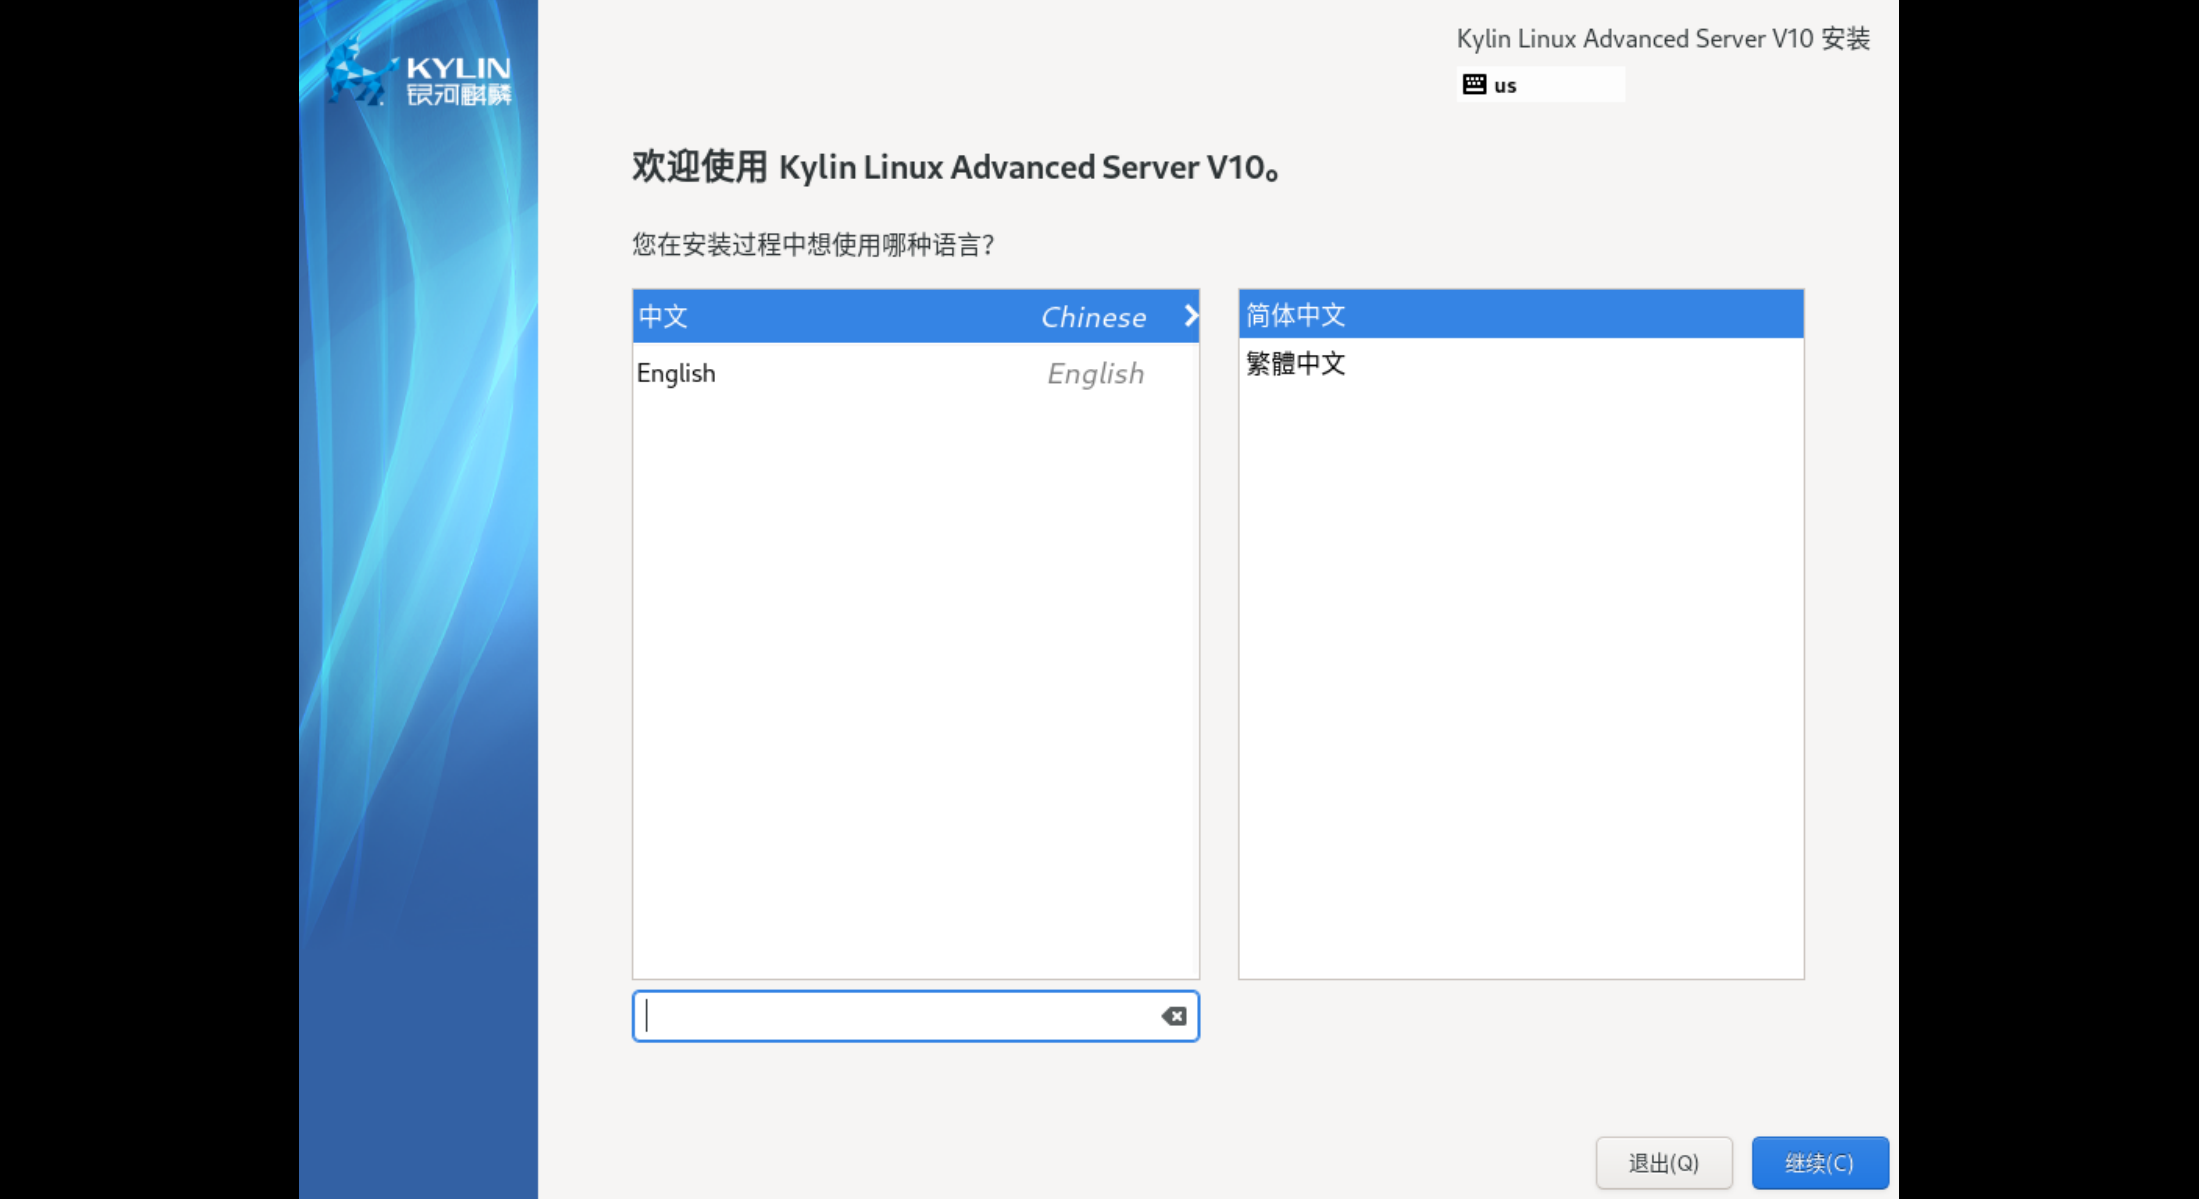Click the Kylin logo in sidebar

418,72
